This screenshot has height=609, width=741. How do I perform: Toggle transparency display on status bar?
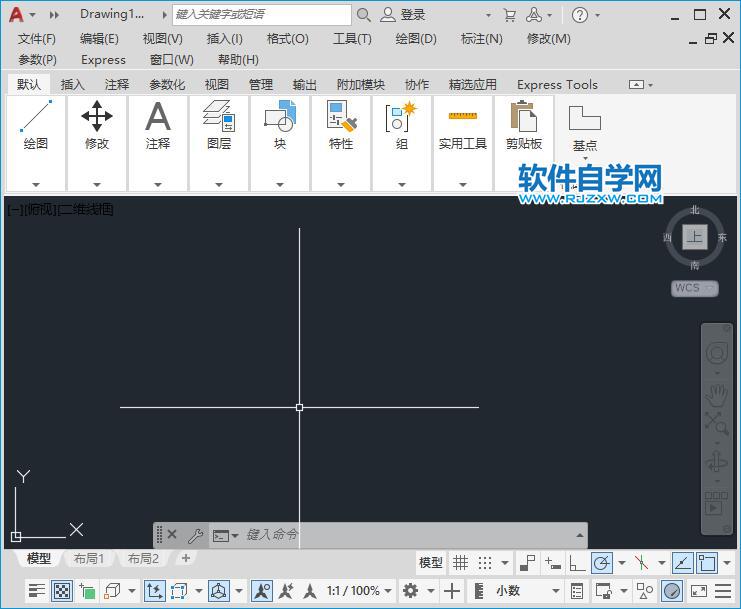coord(61,591)
